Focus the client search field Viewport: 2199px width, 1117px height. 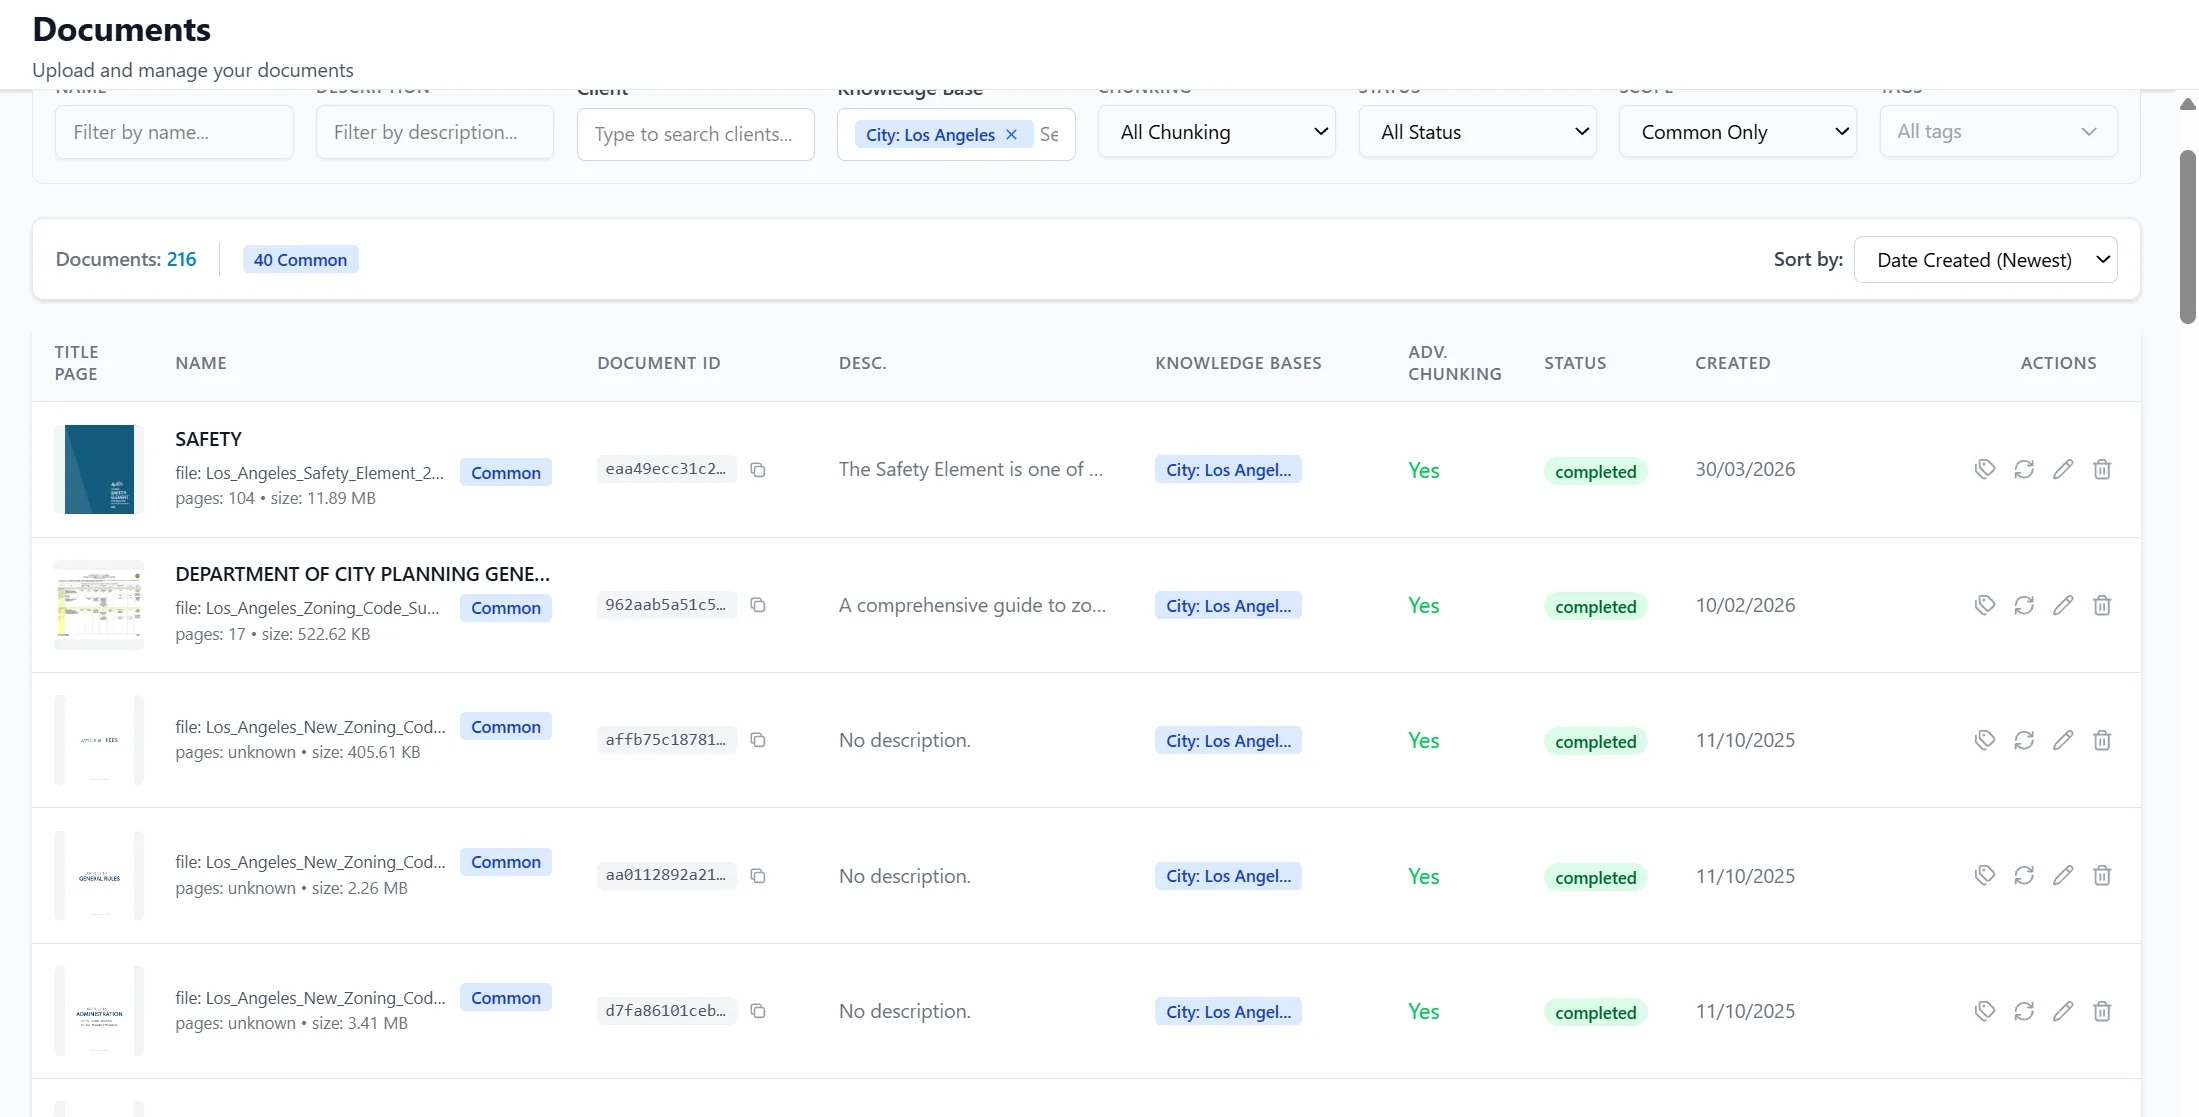[x=695, y=134]
